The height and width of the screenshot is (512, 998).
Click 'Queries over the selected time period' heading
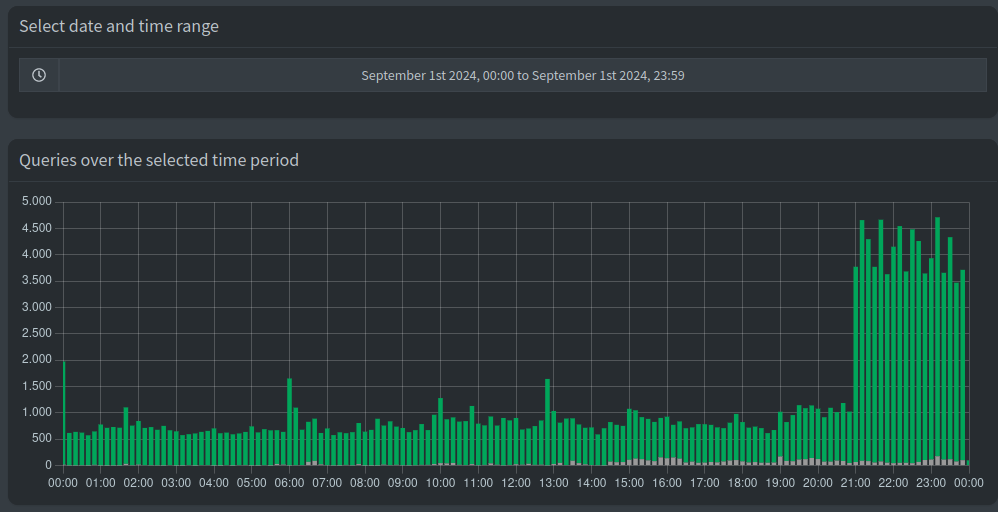159,160
